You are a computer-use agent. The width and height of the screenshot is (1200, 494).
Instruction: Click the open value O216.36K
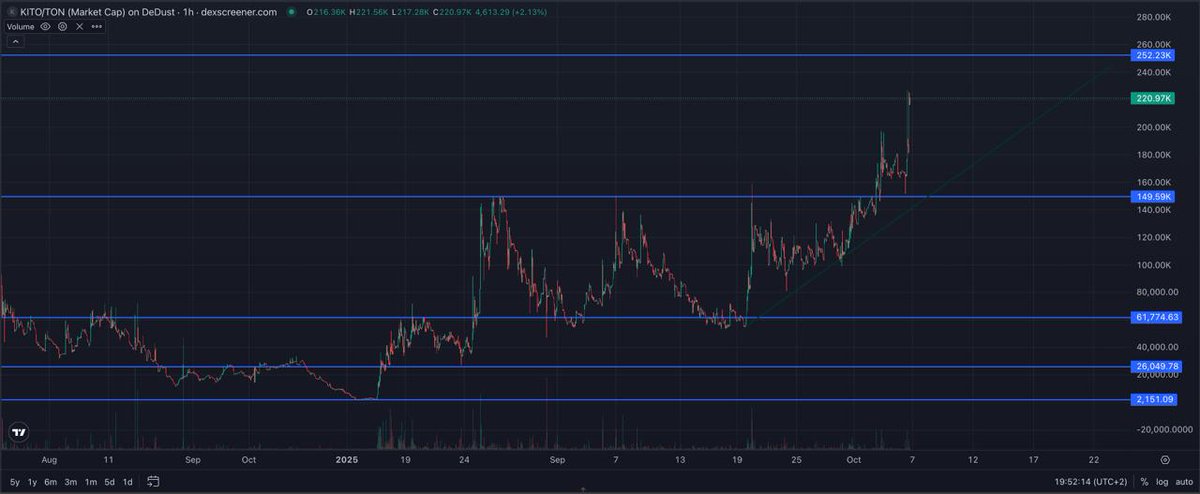(x=327, y=11)
